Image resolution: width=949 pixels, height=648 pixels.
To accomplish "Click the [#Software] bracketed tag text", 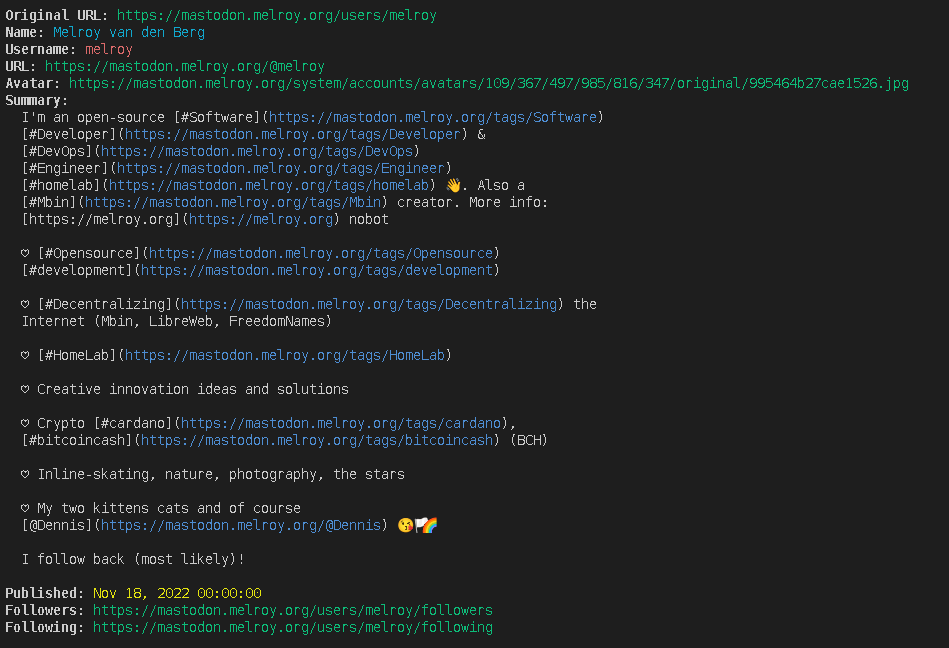I will coord(217,117).
